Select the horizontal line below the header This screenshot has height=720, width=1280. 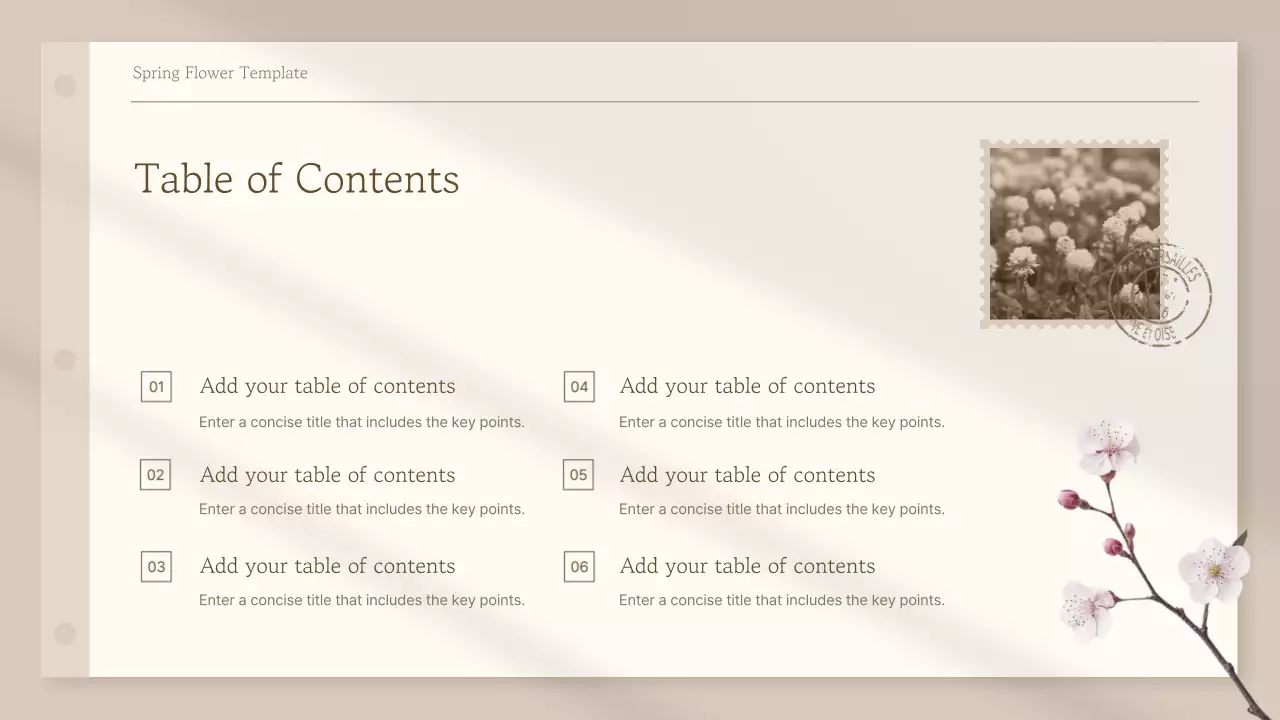click(664, 102)
